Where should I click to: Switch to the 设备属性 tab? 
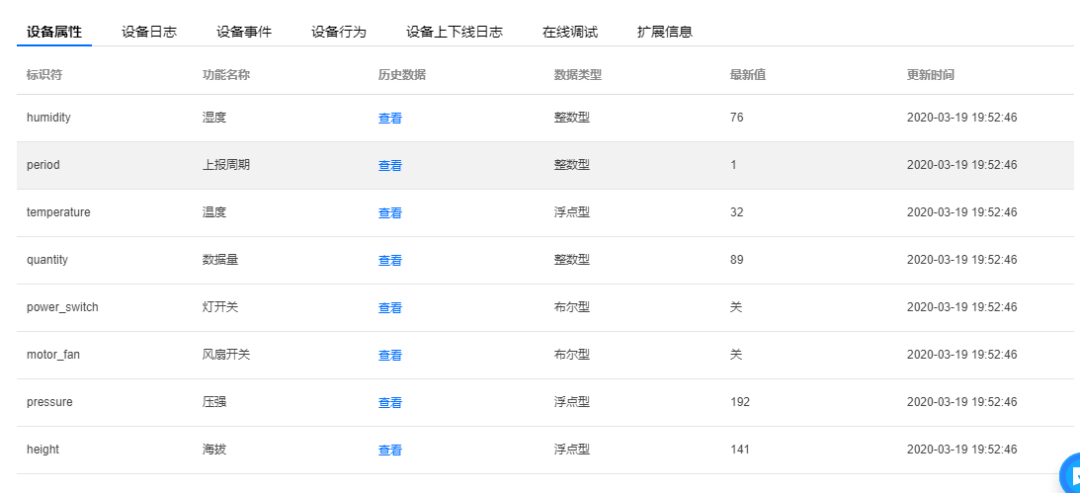tap(54, 32)
